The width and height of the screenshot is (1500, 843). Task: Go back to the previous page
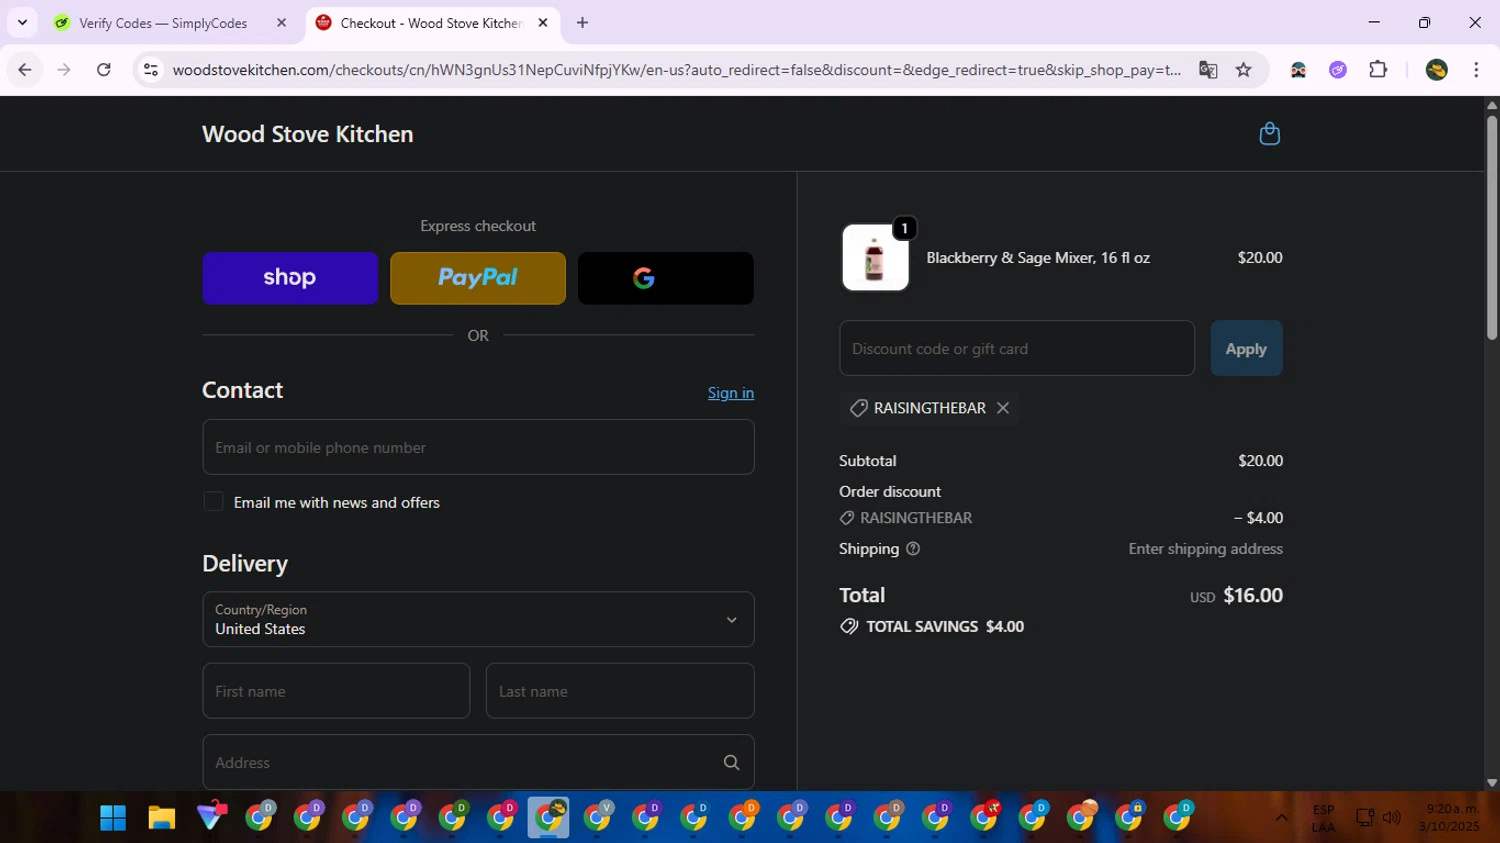click(x=25, y=70)
